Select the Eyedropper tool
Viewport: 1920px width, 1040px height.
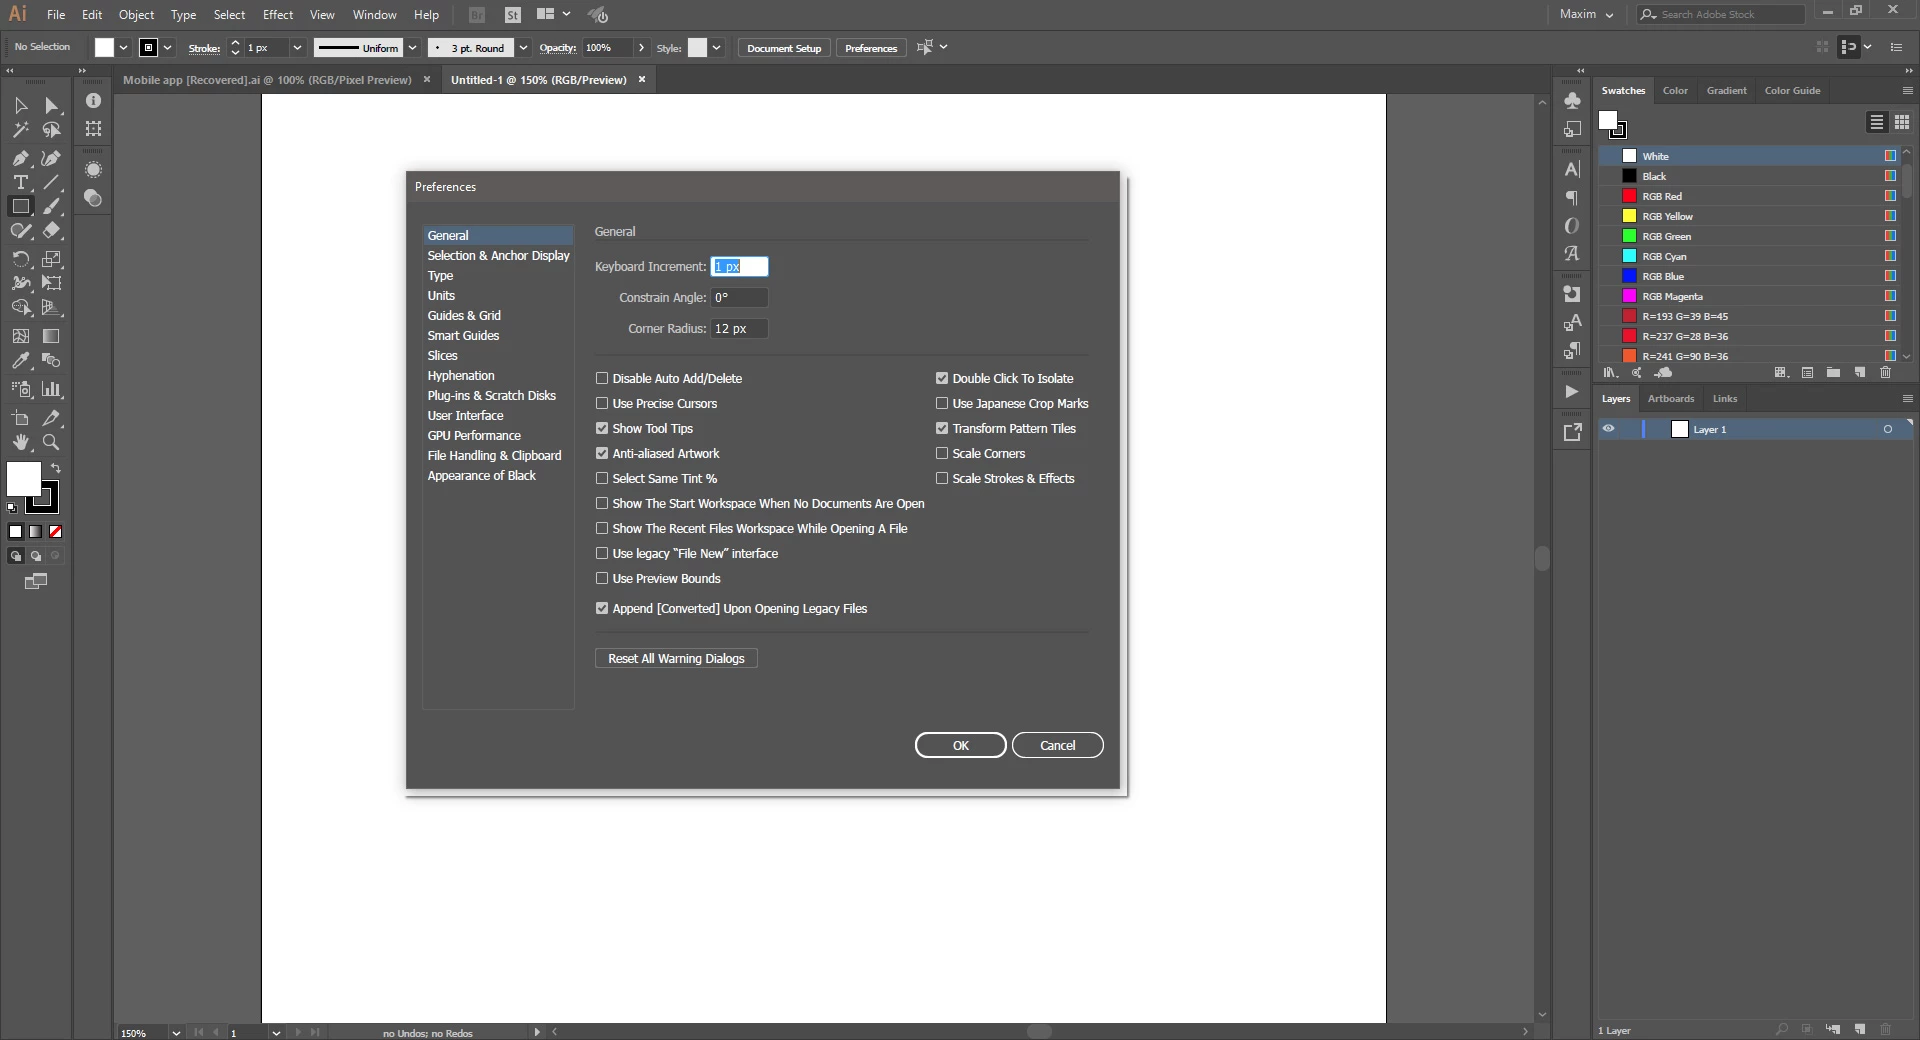21,360
